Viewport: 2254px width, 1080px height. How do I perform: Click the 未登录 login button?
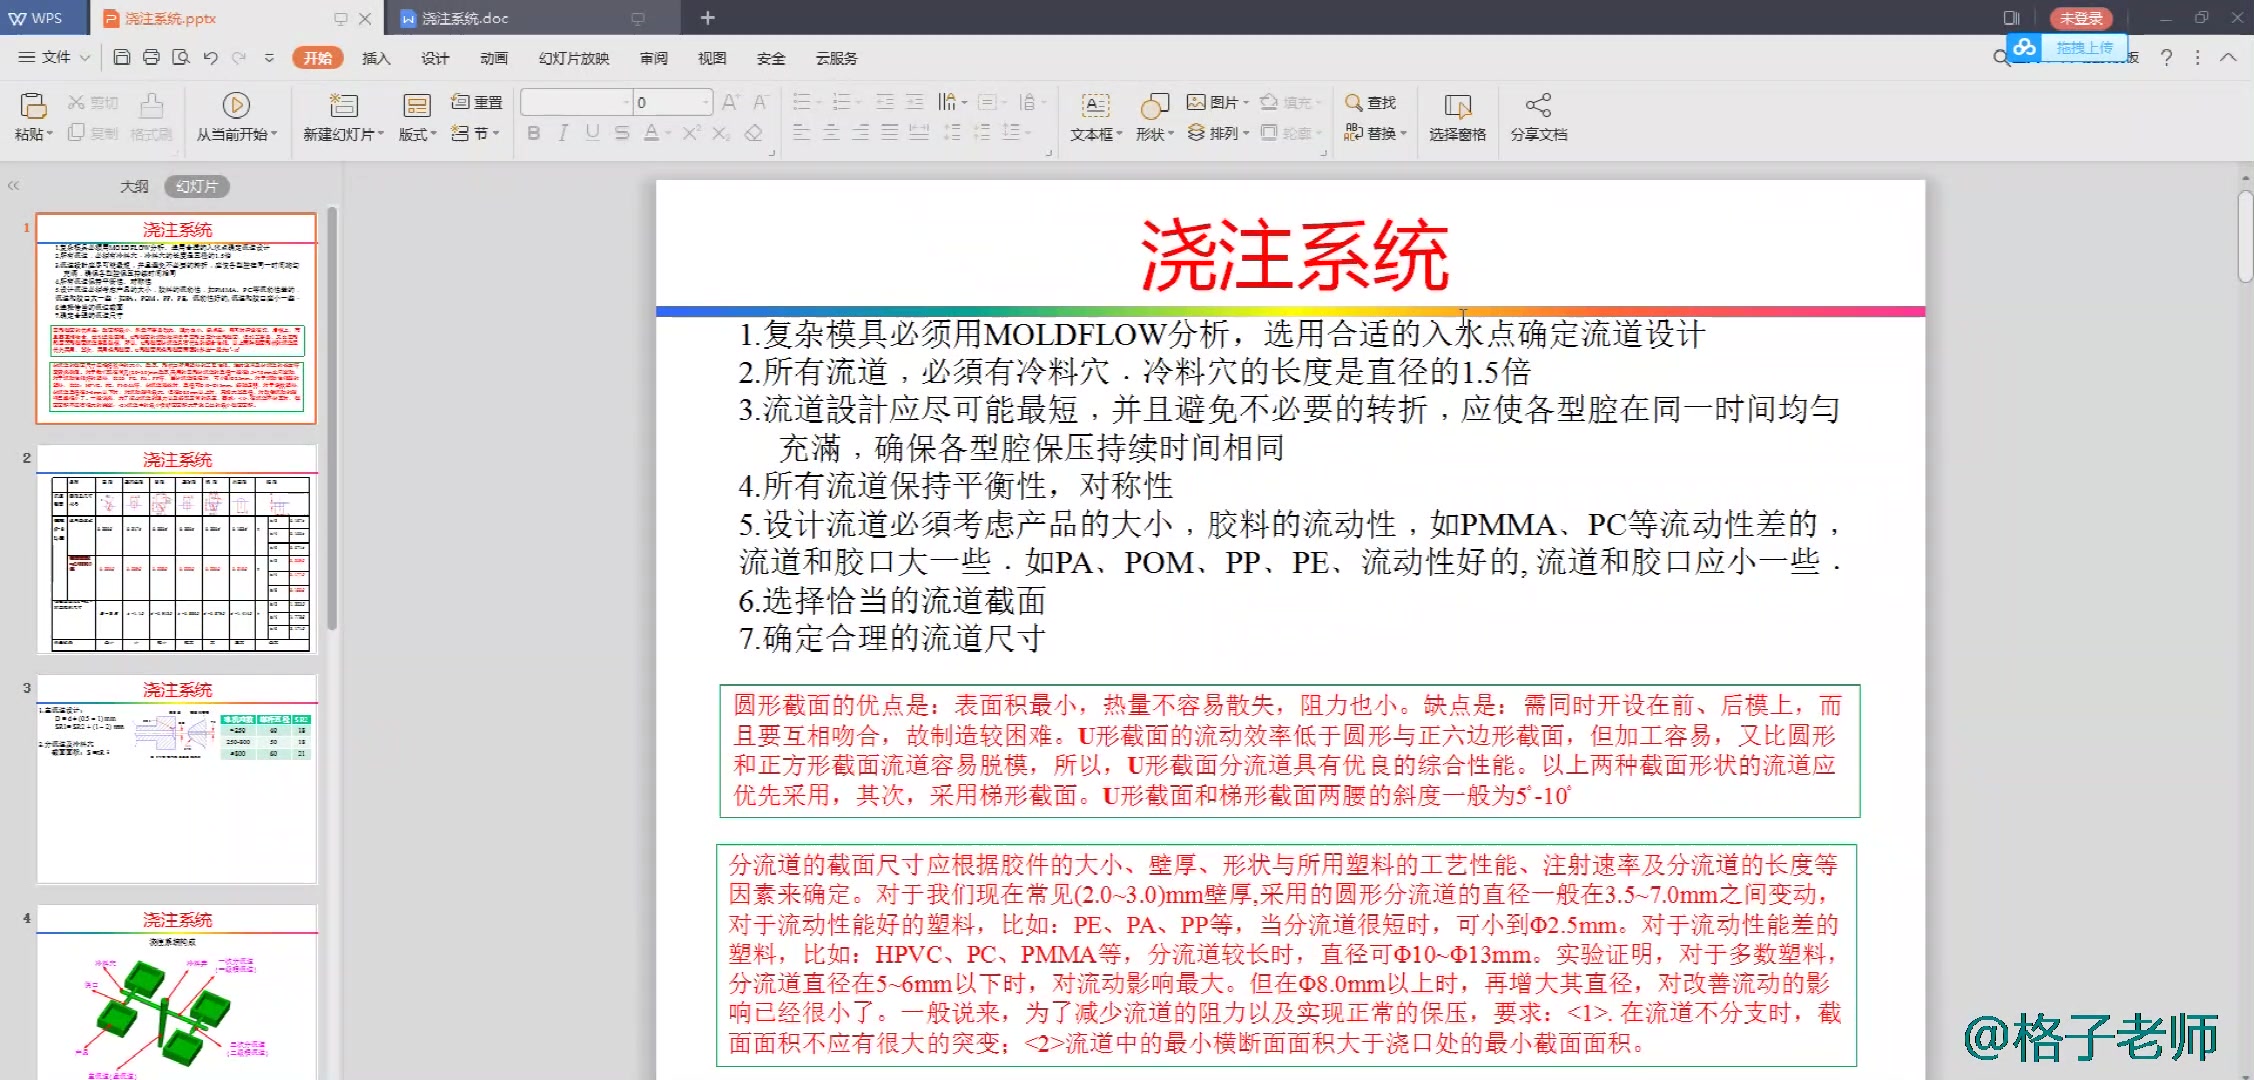(x=2082, y=17)
